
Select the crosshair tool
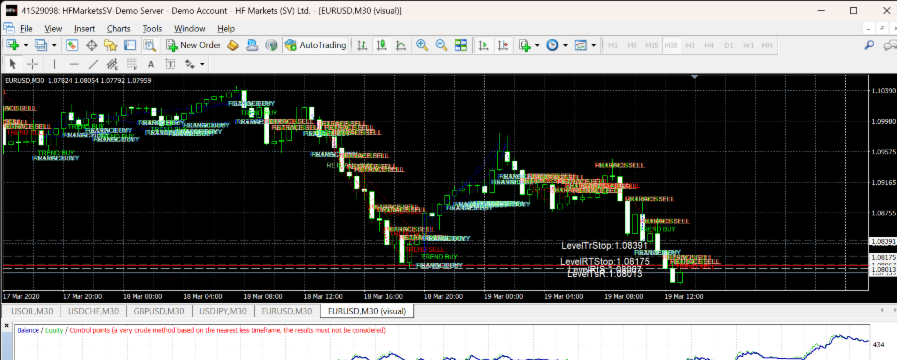pyautogui.click(x=32, y=64)
